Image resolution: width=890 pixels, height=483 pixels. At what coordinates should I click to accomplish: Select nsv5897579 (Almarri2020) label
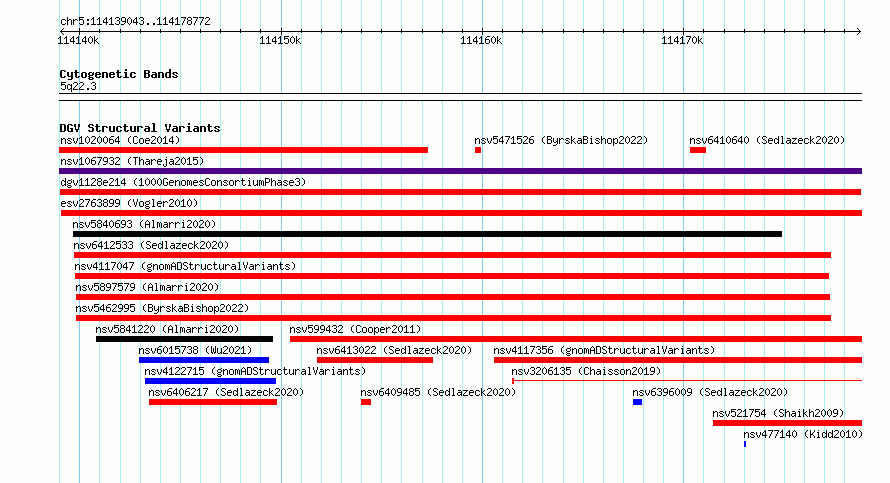[147, 287]
